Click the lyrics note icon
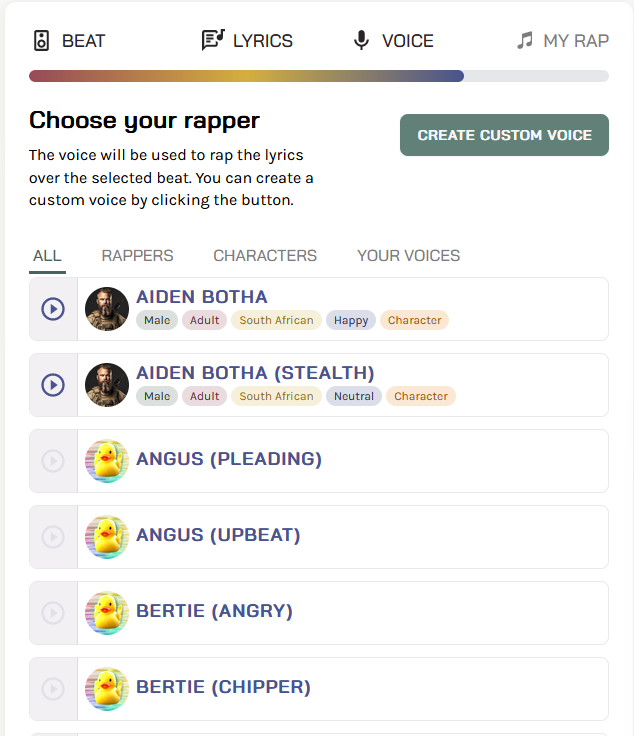Image resolution: width=634 pixels, height=736 pixels. (213, 40)
